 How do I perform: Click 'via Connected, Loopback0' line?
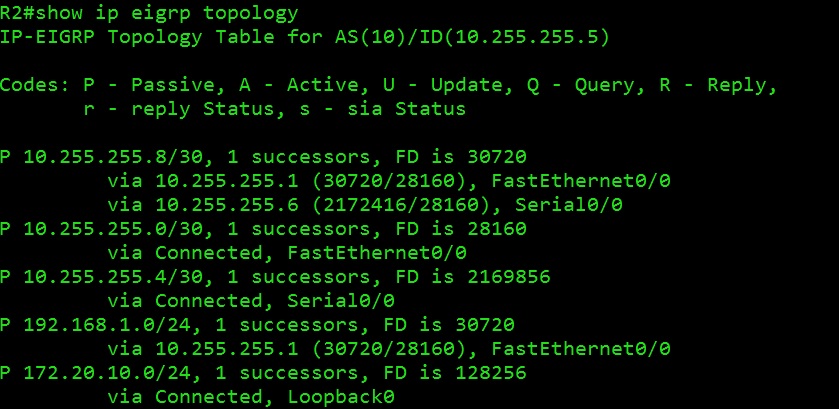tap(251, 397)
